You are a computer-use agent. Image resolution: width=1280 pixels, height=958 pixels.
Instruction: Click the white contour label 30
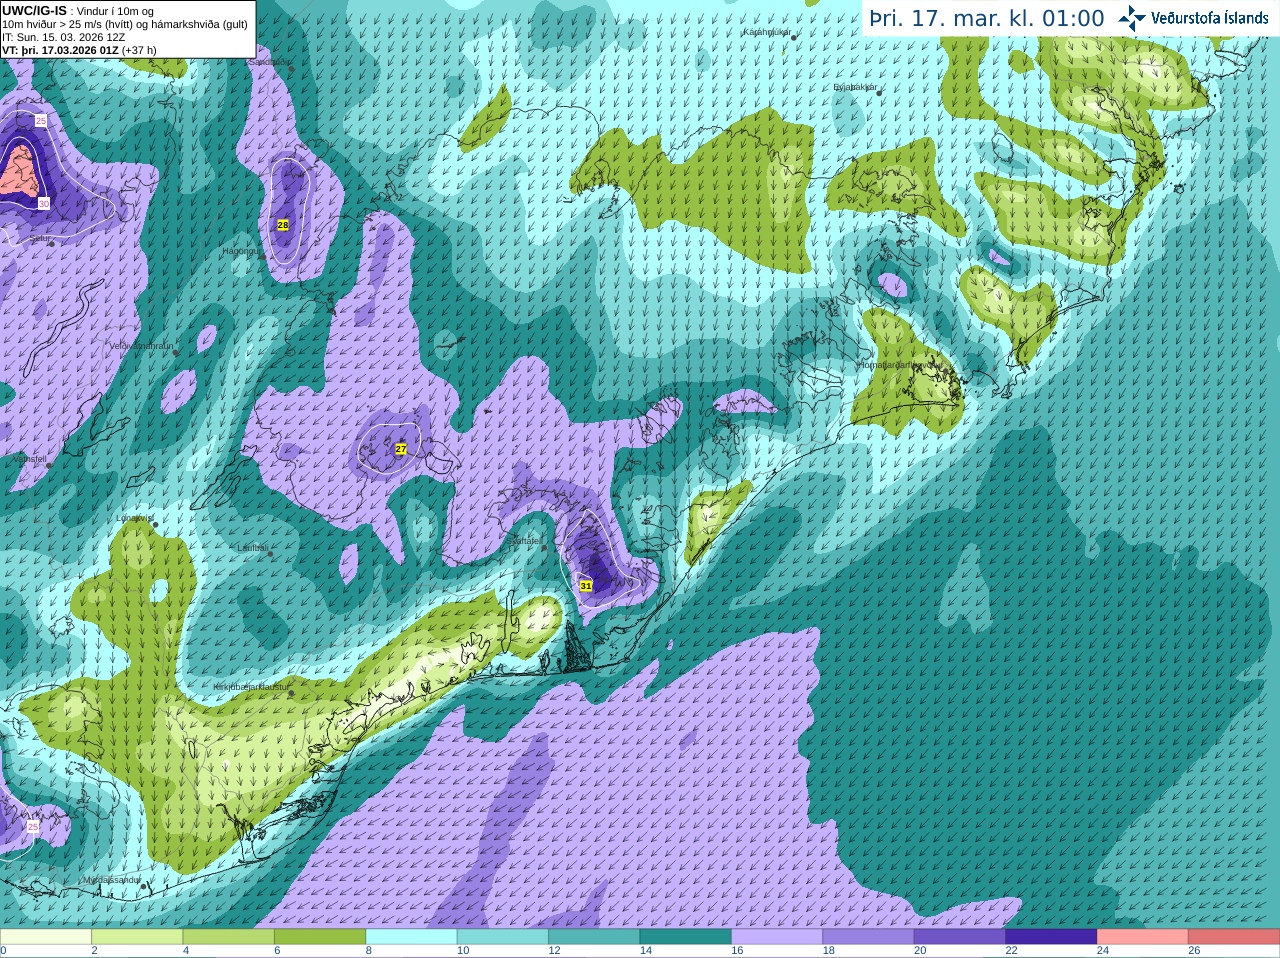(x=43, y=203)
